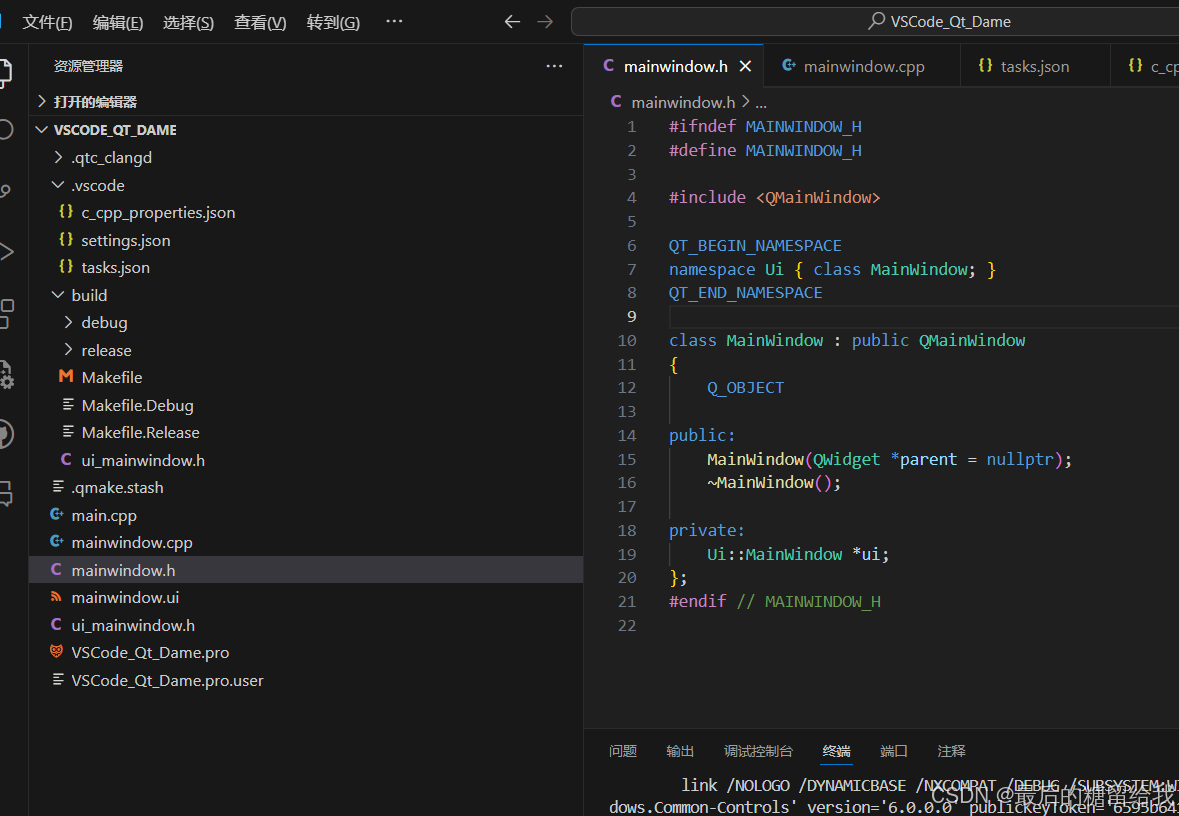Screen dimensions: 1179x816
Task: Click line number 9 in the gutter
Action: click(x=632, y=316)
